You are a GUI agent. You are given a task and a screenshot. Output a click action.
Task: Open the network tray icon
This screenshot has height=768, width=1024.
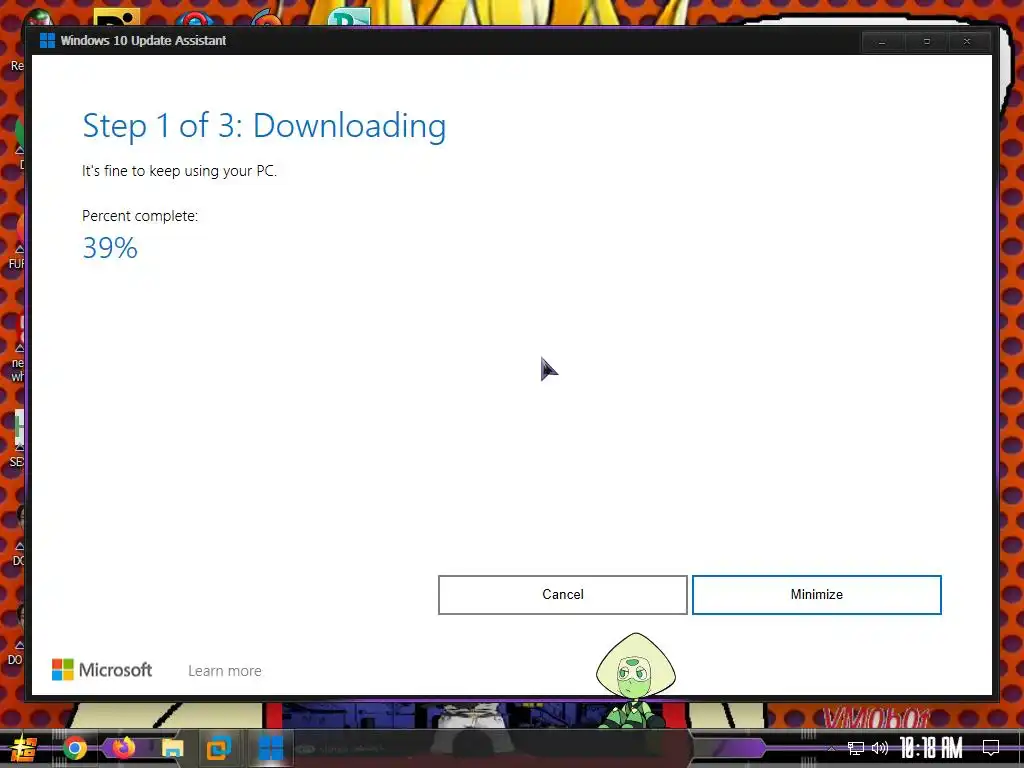pos(856,748)
